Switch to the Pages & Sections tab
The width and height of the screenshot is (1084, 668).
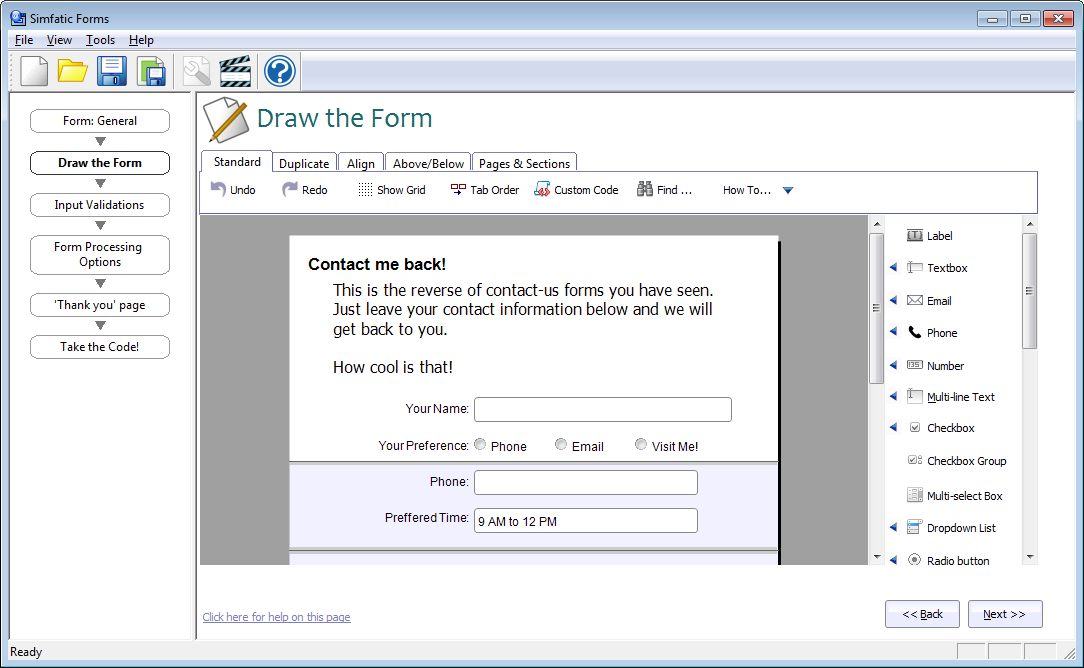[524, 163]
